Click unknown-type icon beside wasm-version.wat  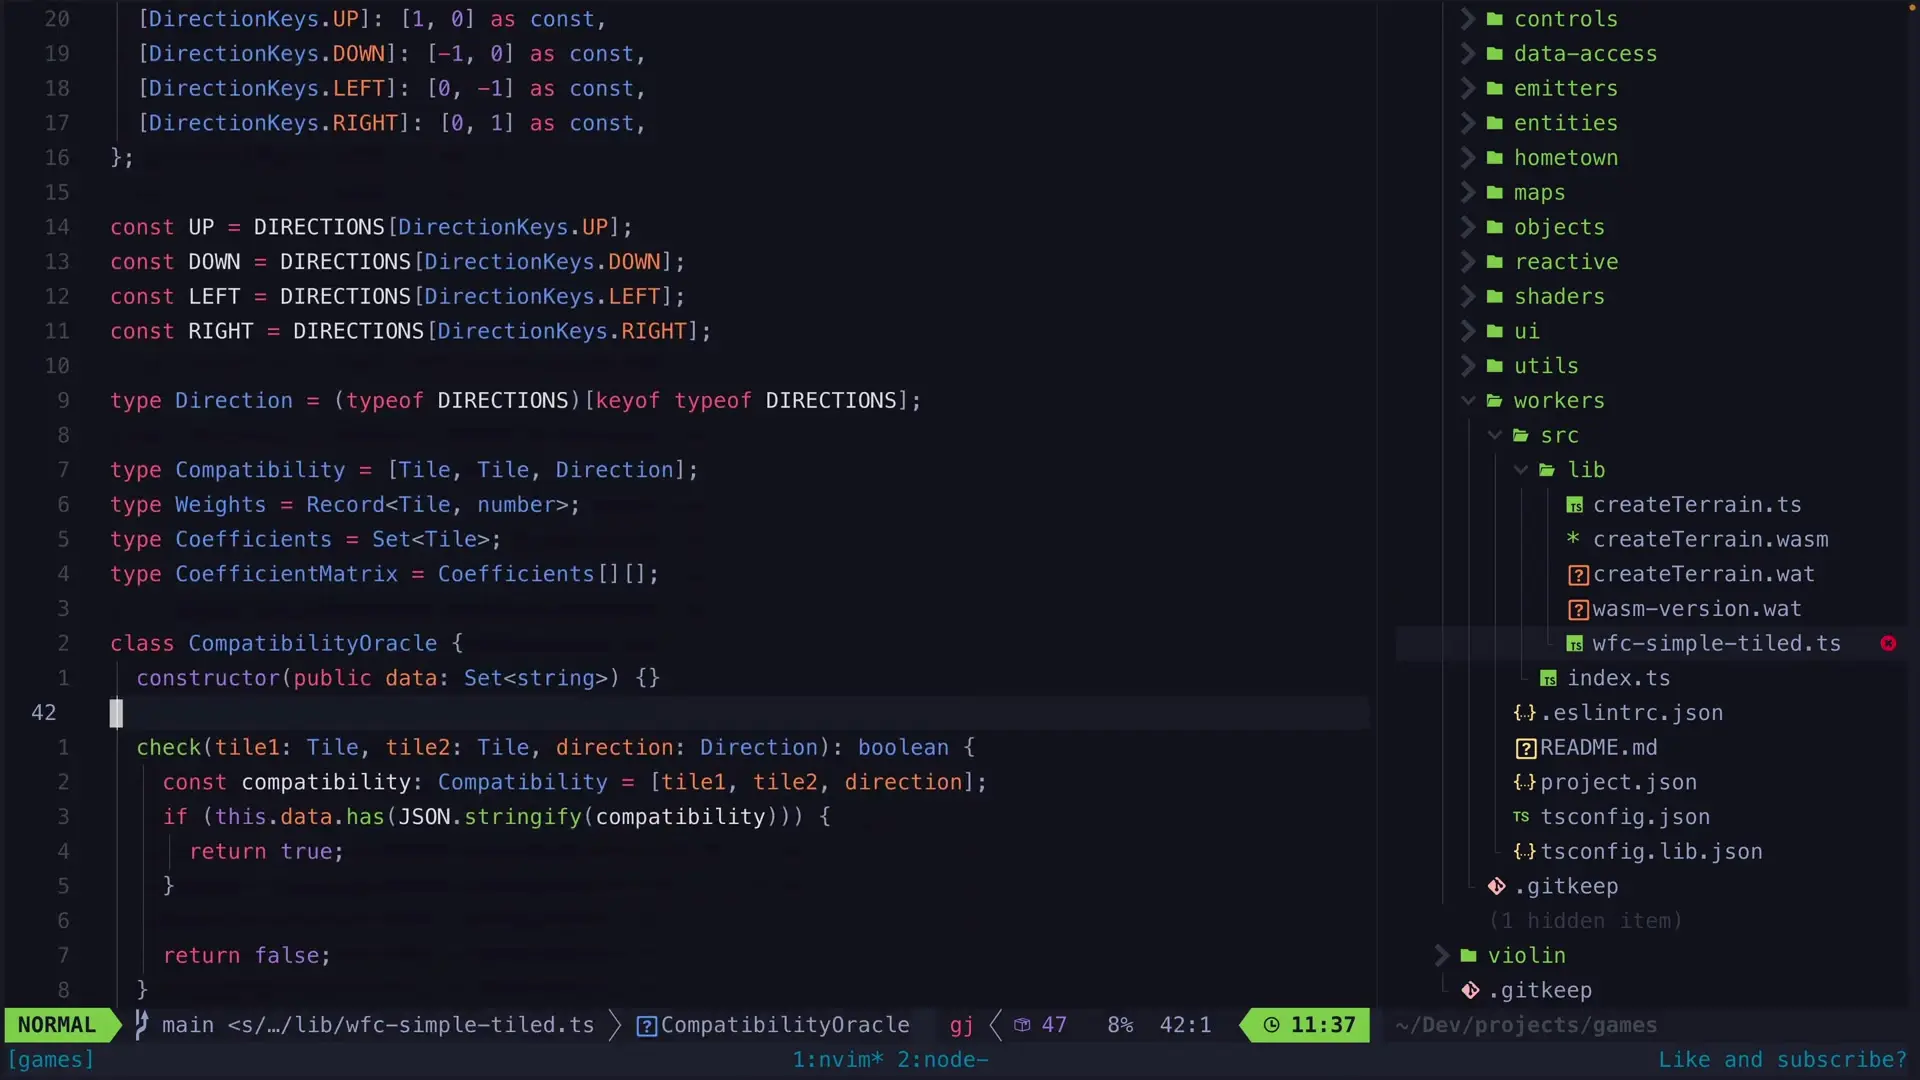(x=1578, y=610)
